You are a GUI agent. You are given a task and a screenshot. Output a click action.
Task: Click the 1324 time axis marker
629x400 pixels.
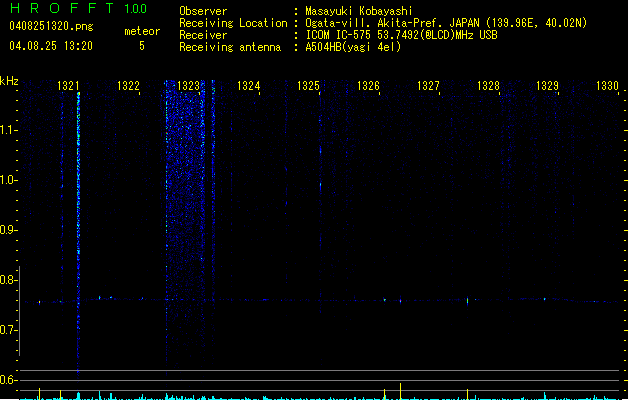(248, 86)
